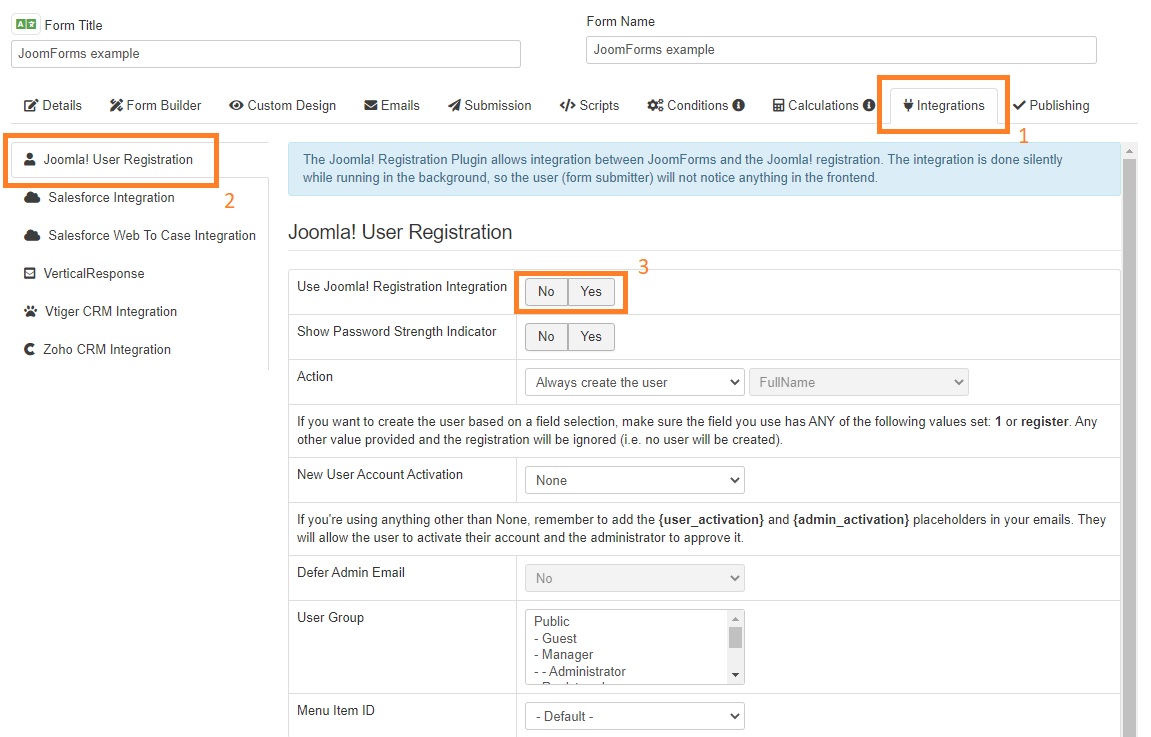1151x737 pixels.
Task: Click the Scripts code icon
Action: [566, 104]
